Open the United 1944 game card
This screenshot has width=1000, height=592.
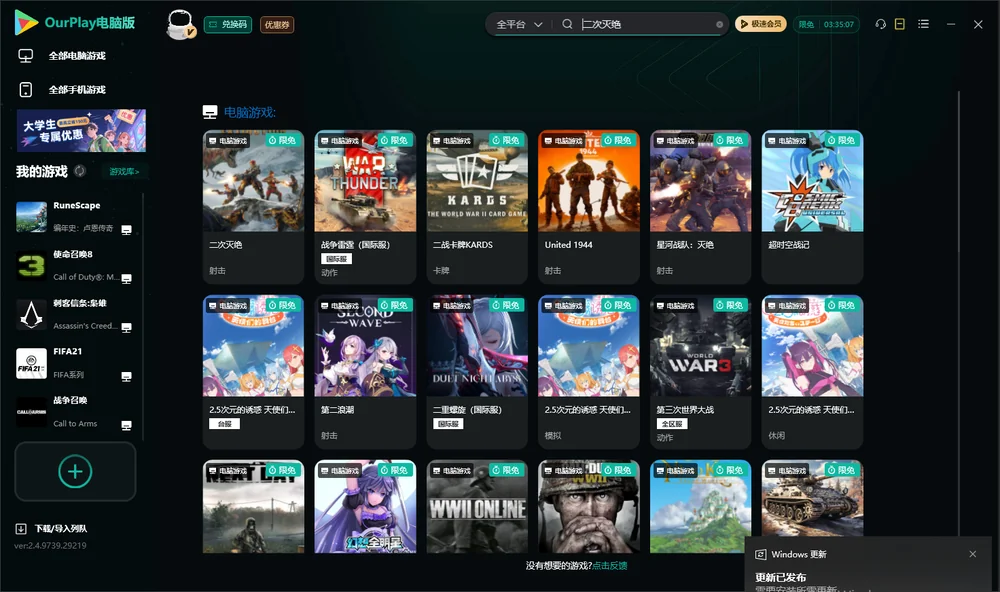[x=589, y=207]
